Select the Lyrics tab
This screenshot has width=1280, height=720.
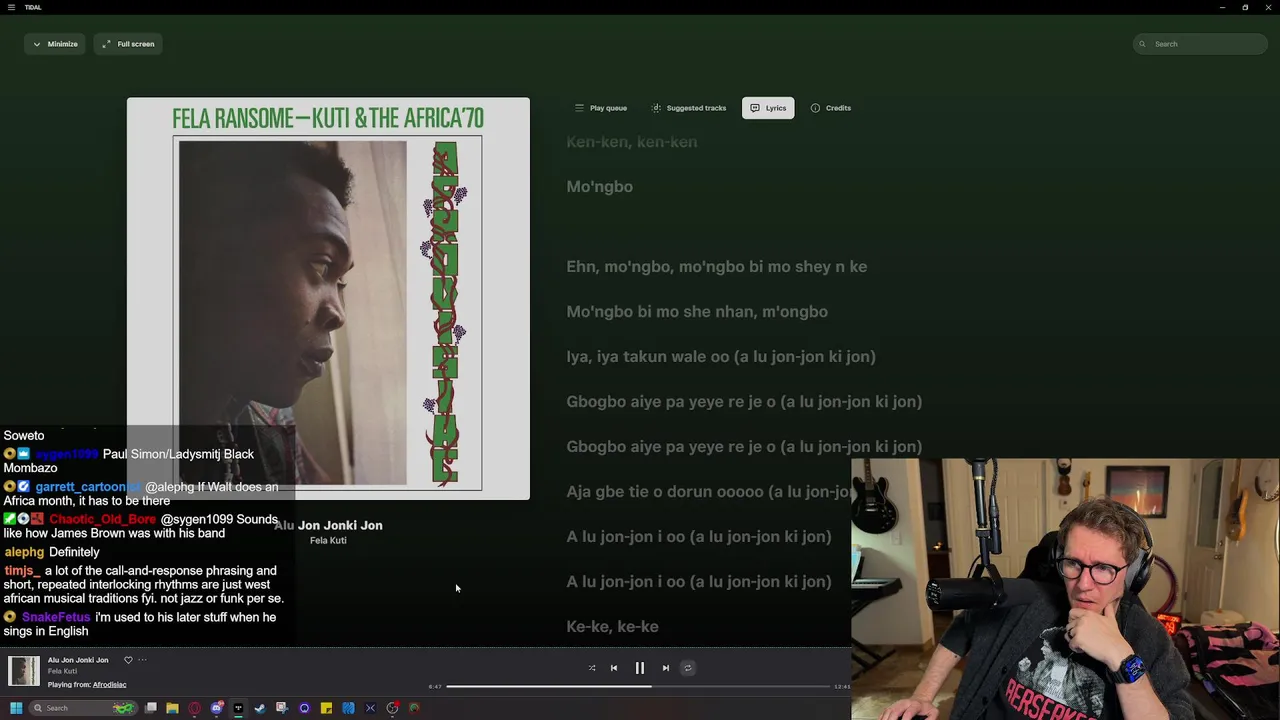click(x=768, y=108)
